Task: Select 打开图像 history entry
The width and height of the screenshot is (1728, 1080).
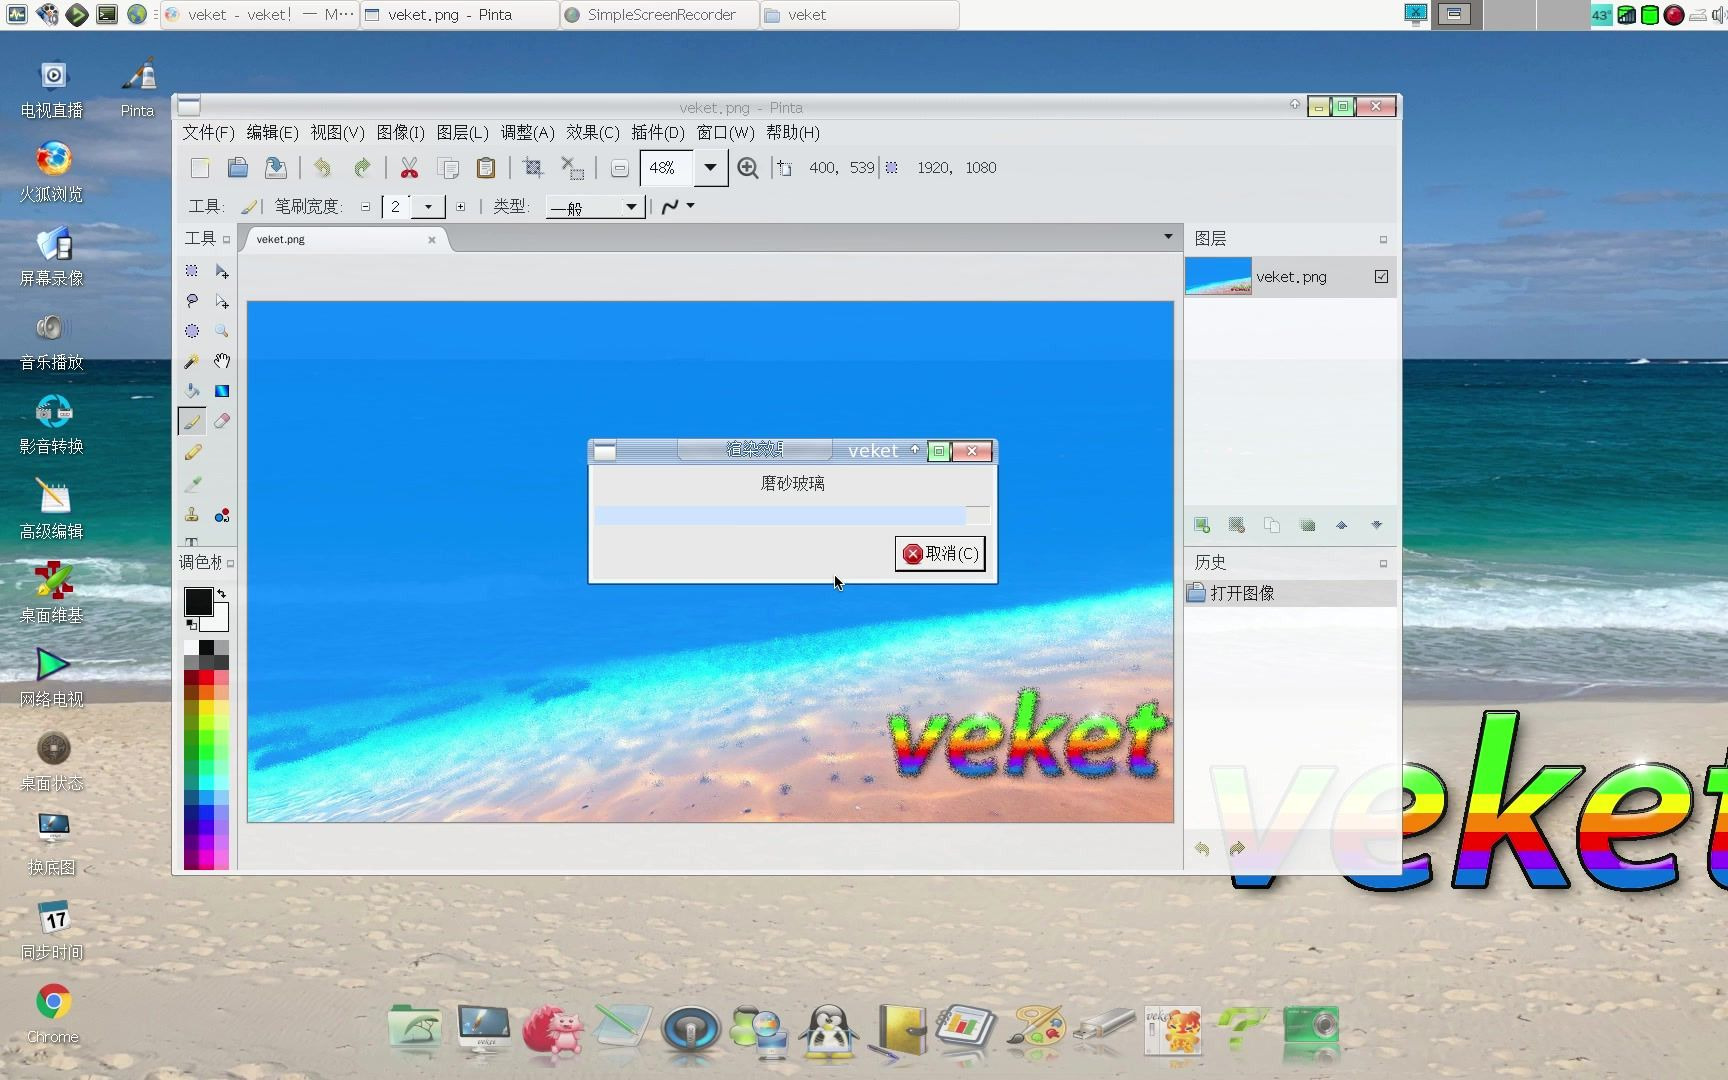Action: click(x=1243, y=593)
